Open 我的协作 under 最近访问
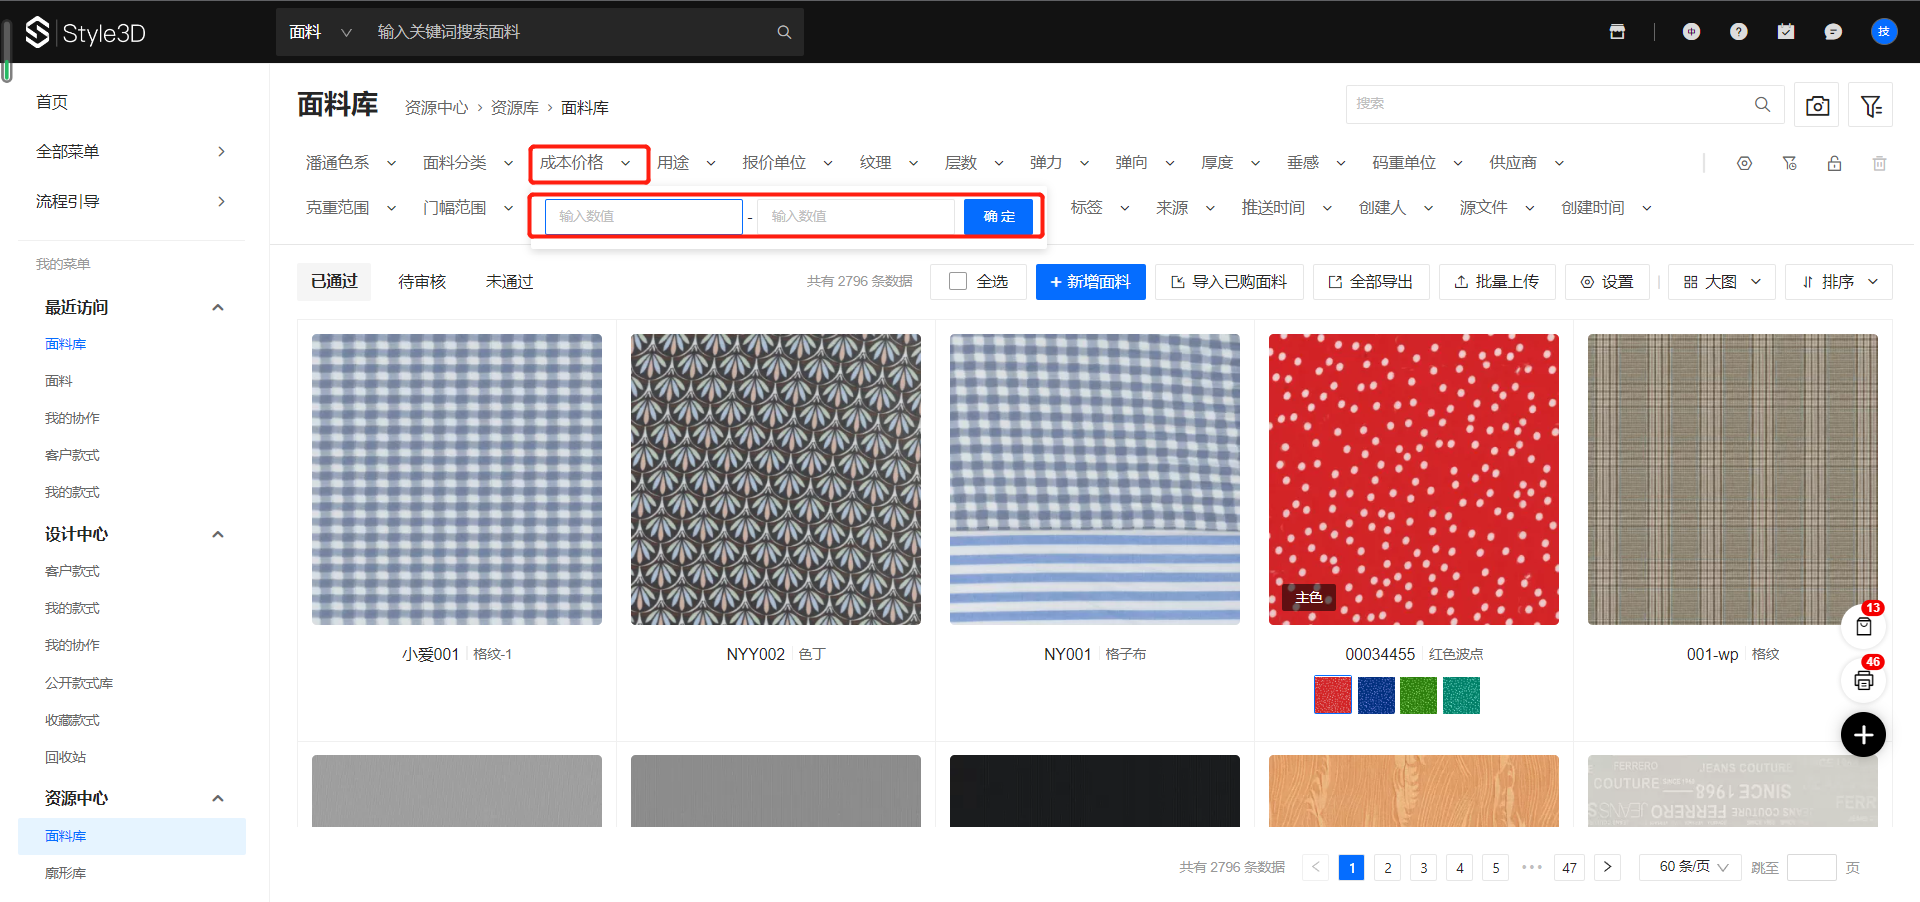 (72, 418)
